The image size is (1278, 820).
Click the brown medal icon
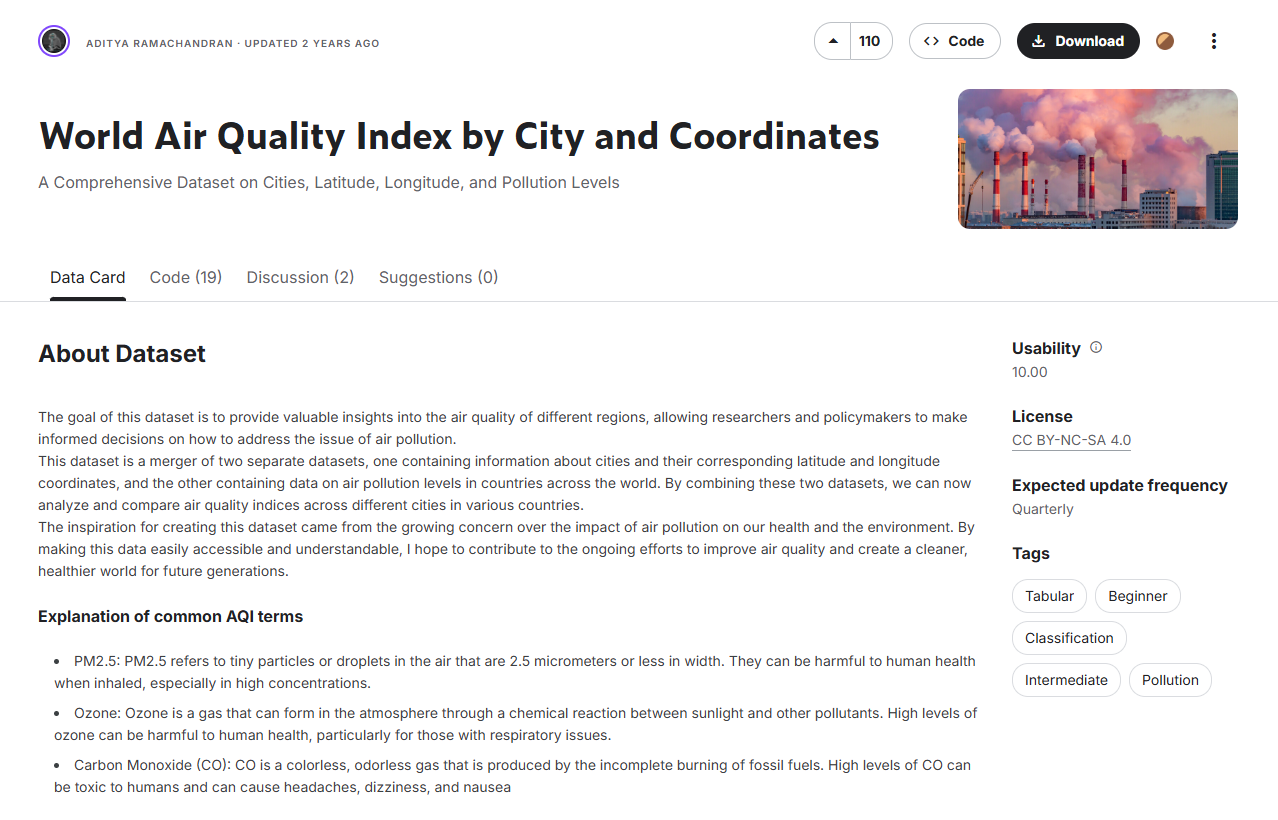pos(1165,41)
